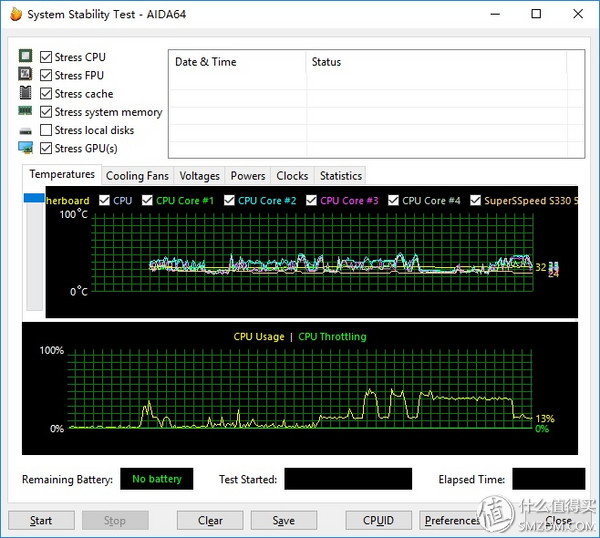Click the cache chip icon beside Stress cache
The image size is (600, 538).
point(26,93)
